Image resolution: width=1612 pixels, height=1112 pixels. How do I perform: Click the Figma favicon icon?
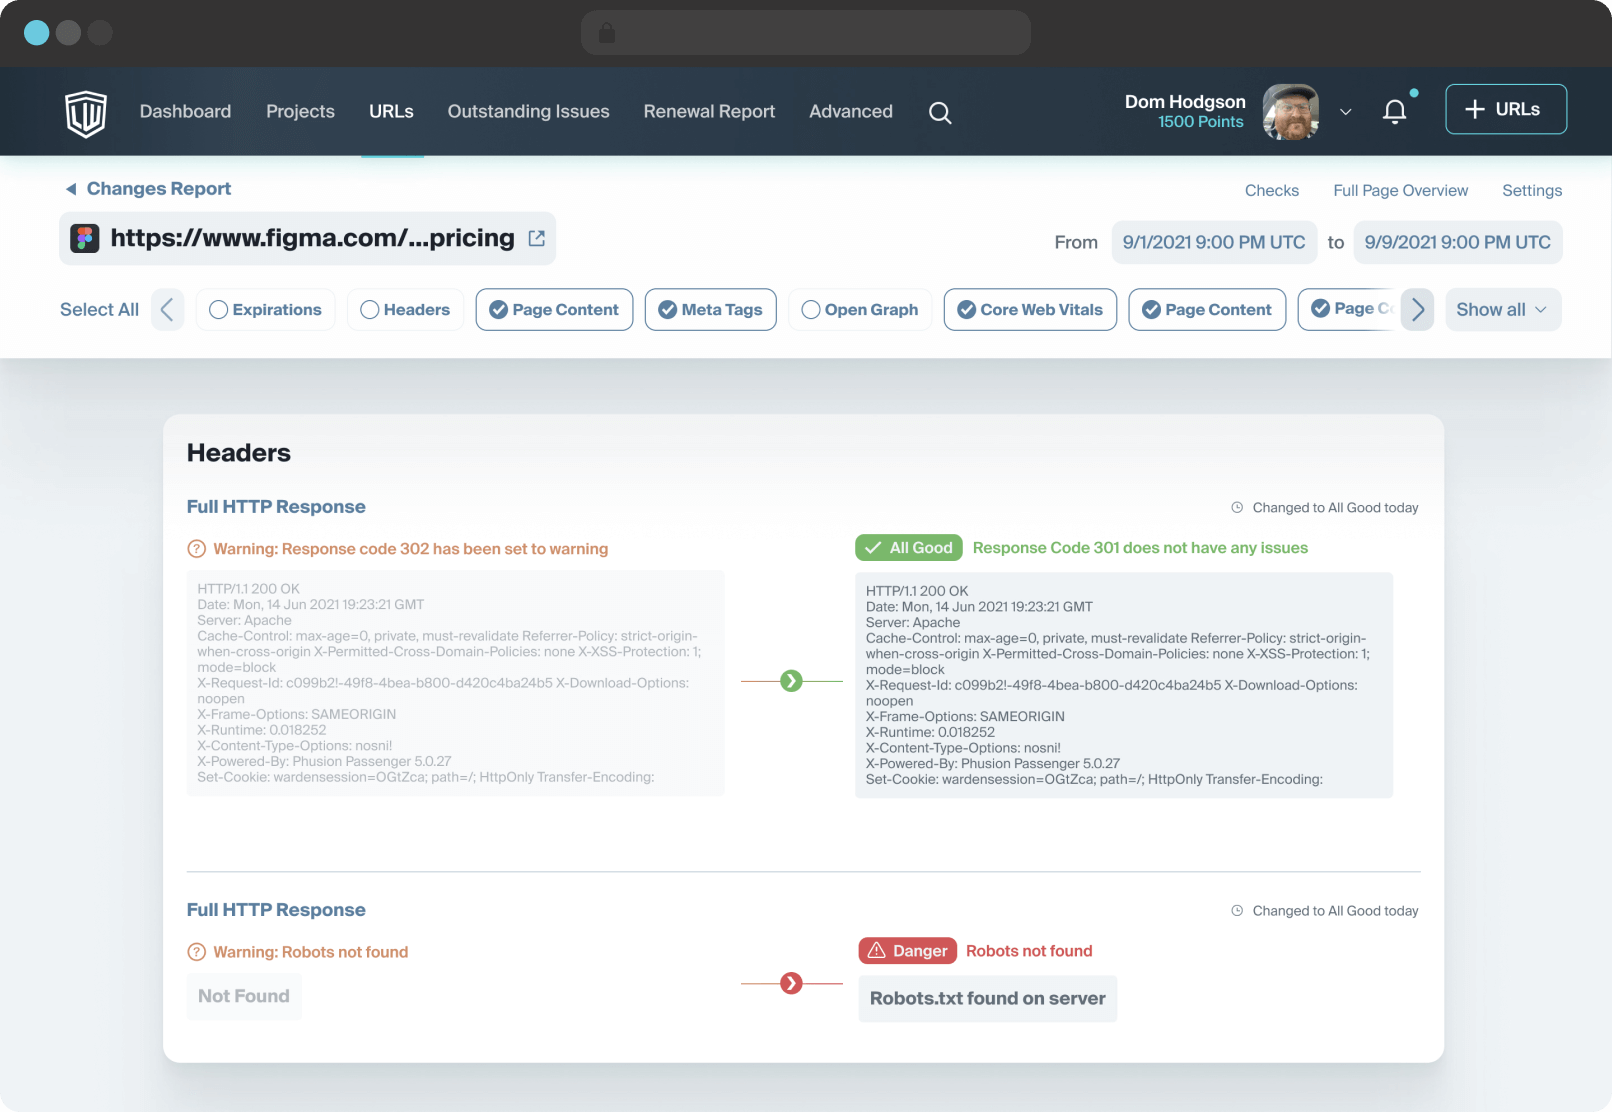pos(84,238)
